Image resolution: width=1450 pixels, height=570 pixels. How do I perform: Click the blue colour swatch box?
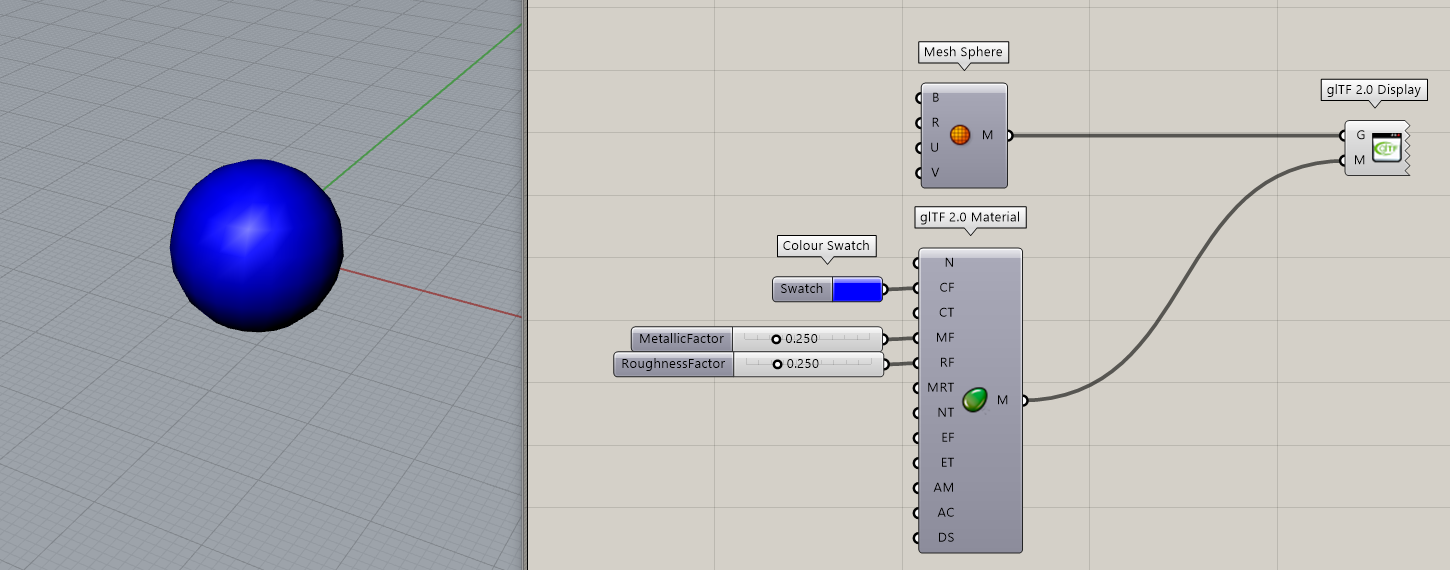tap(857, 290)
